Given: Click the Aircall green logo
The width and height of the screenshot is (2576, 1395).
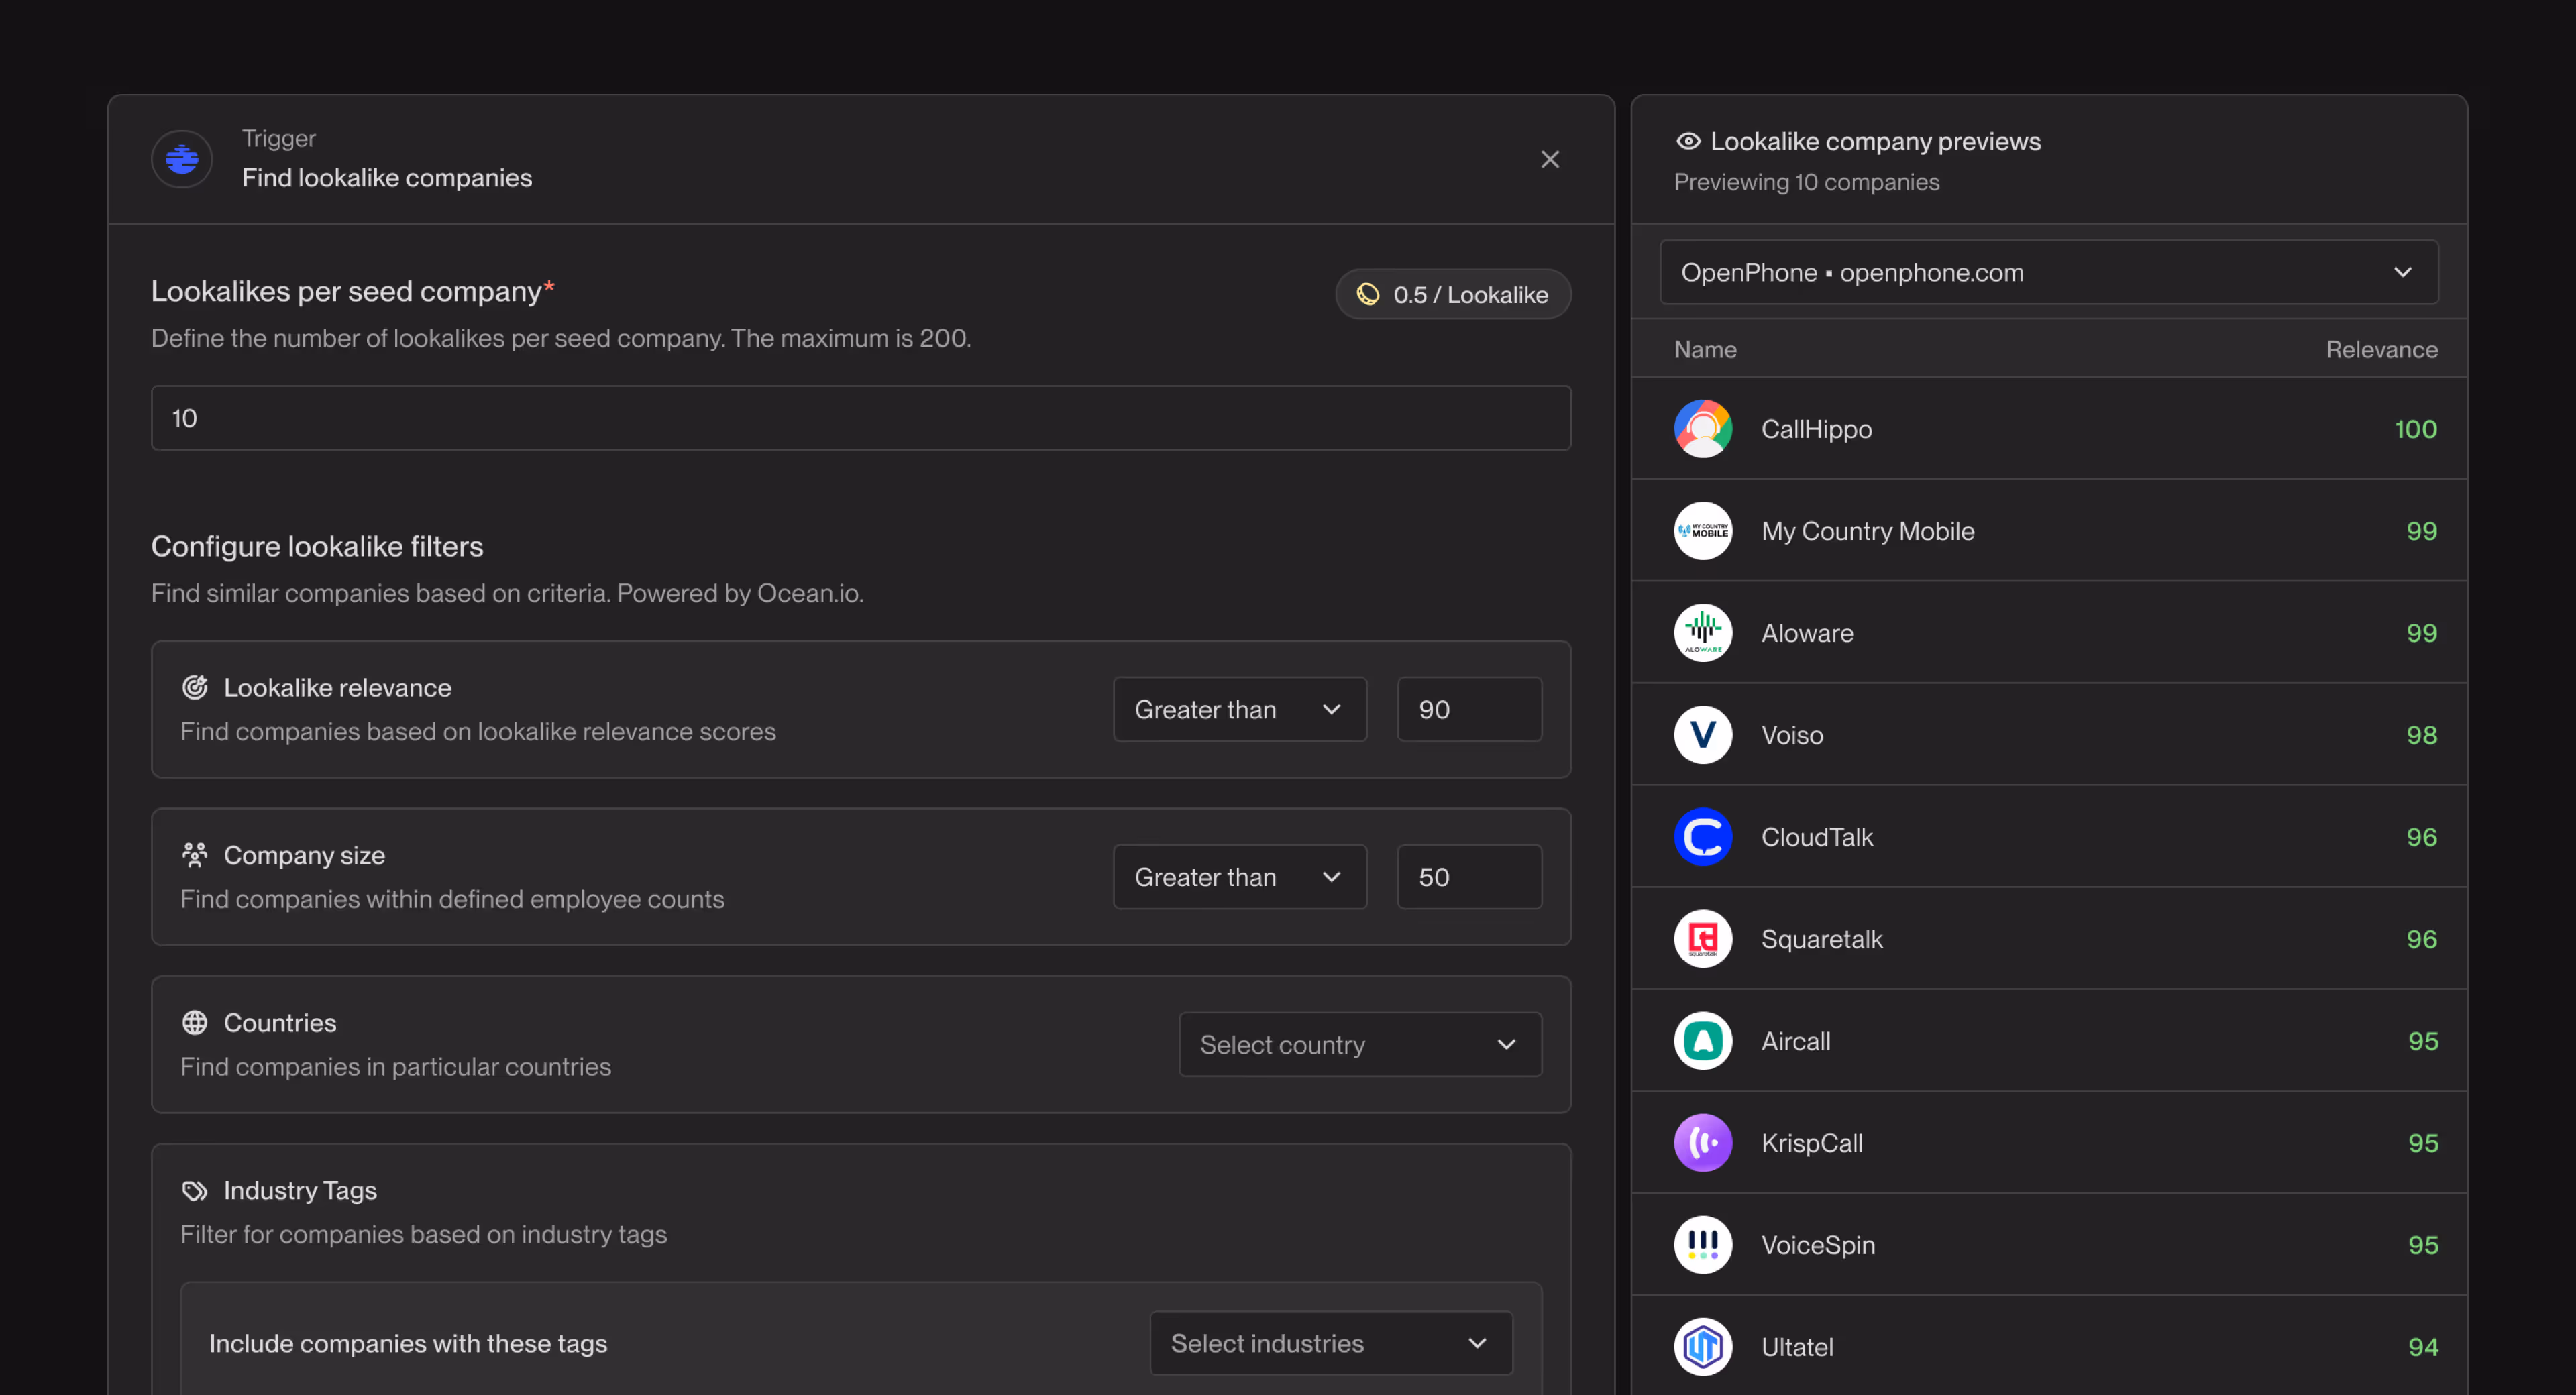Looking at the screenshot, I should click(1702, 1041).
